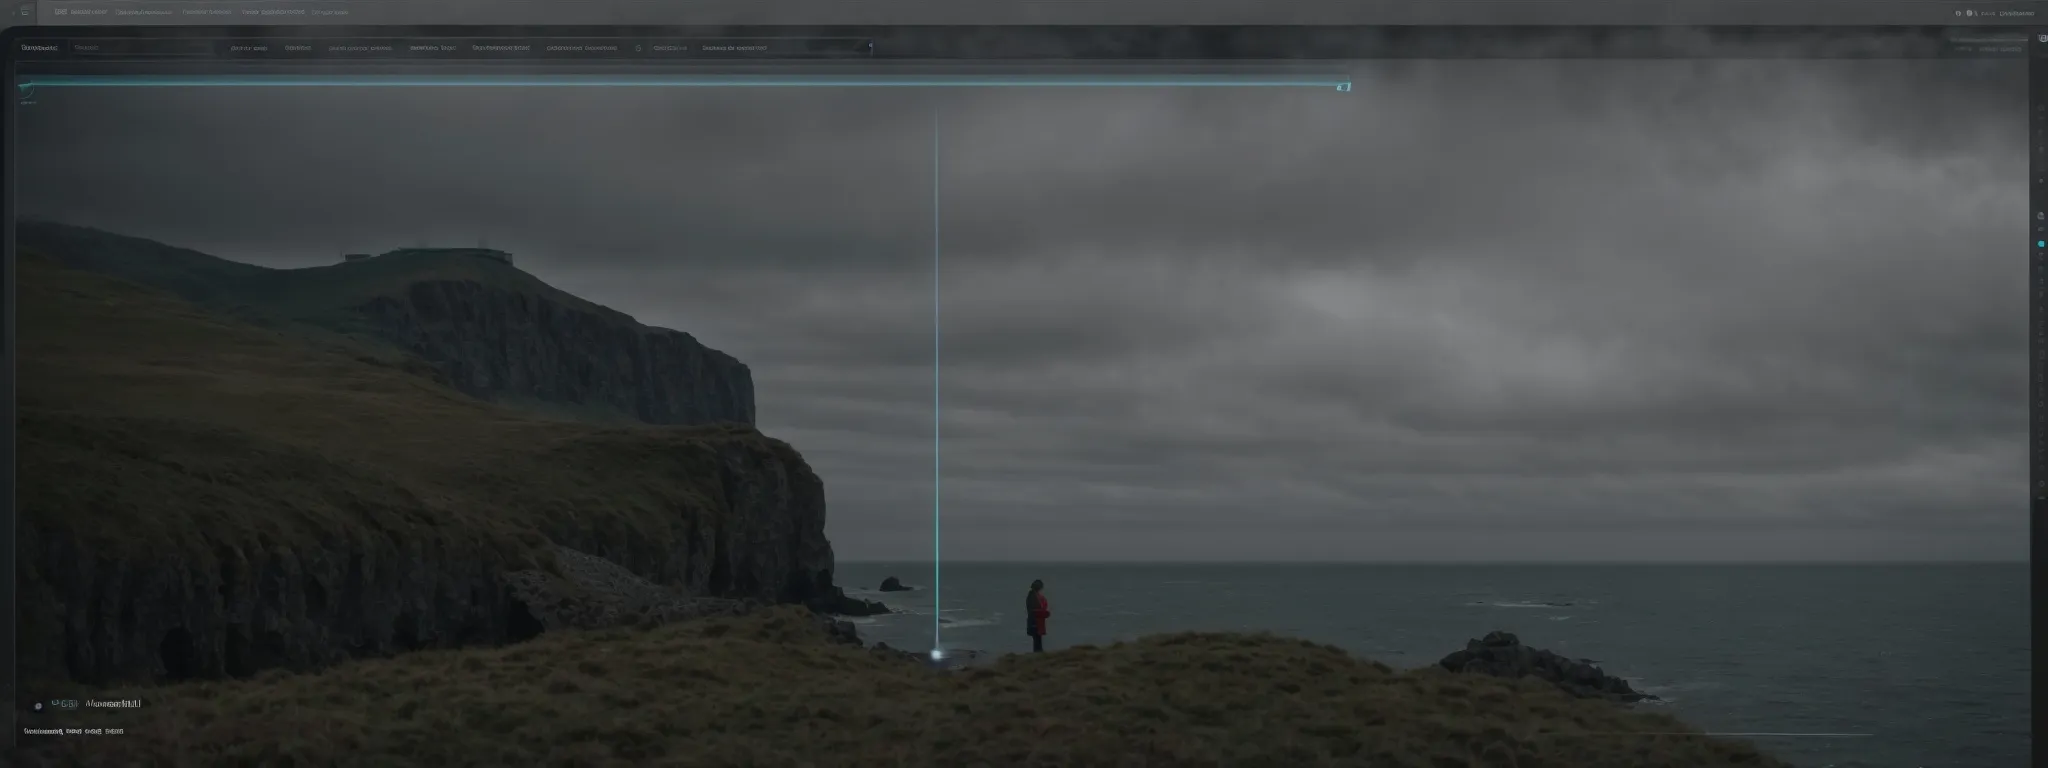This screenshot has height=768, width=2048.
Task: Click the glowing point at base of vertical line
Action: point(937,654)
